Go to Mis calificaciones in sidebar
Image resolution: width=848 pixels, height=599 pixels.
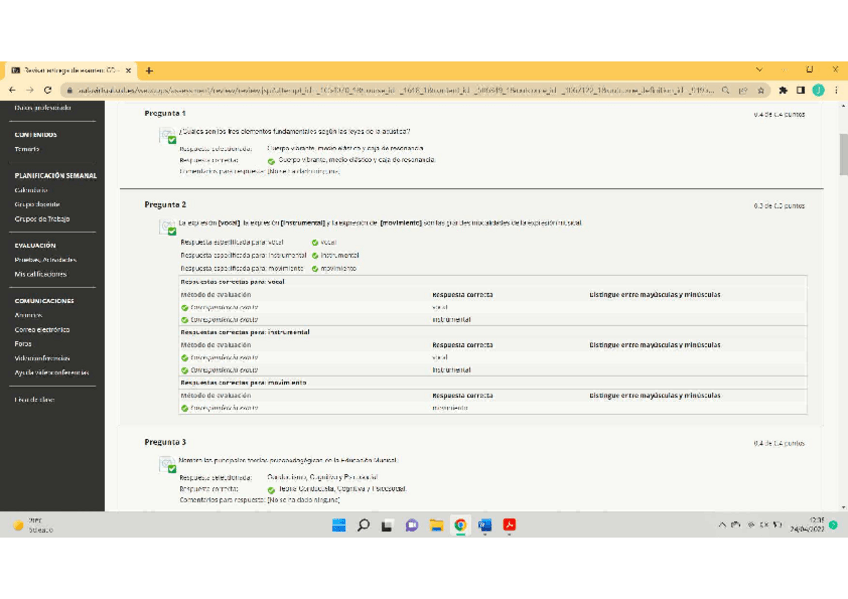coord(40,274)
